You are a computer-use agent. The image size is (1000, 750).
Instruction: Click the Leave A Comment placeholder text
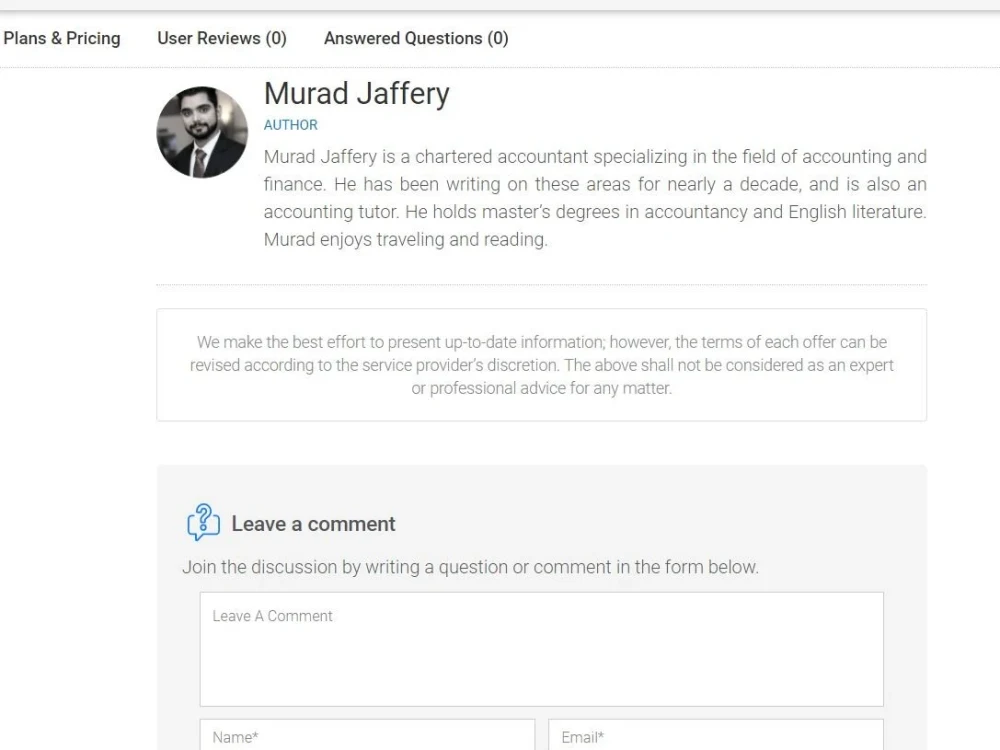point(272,616)
